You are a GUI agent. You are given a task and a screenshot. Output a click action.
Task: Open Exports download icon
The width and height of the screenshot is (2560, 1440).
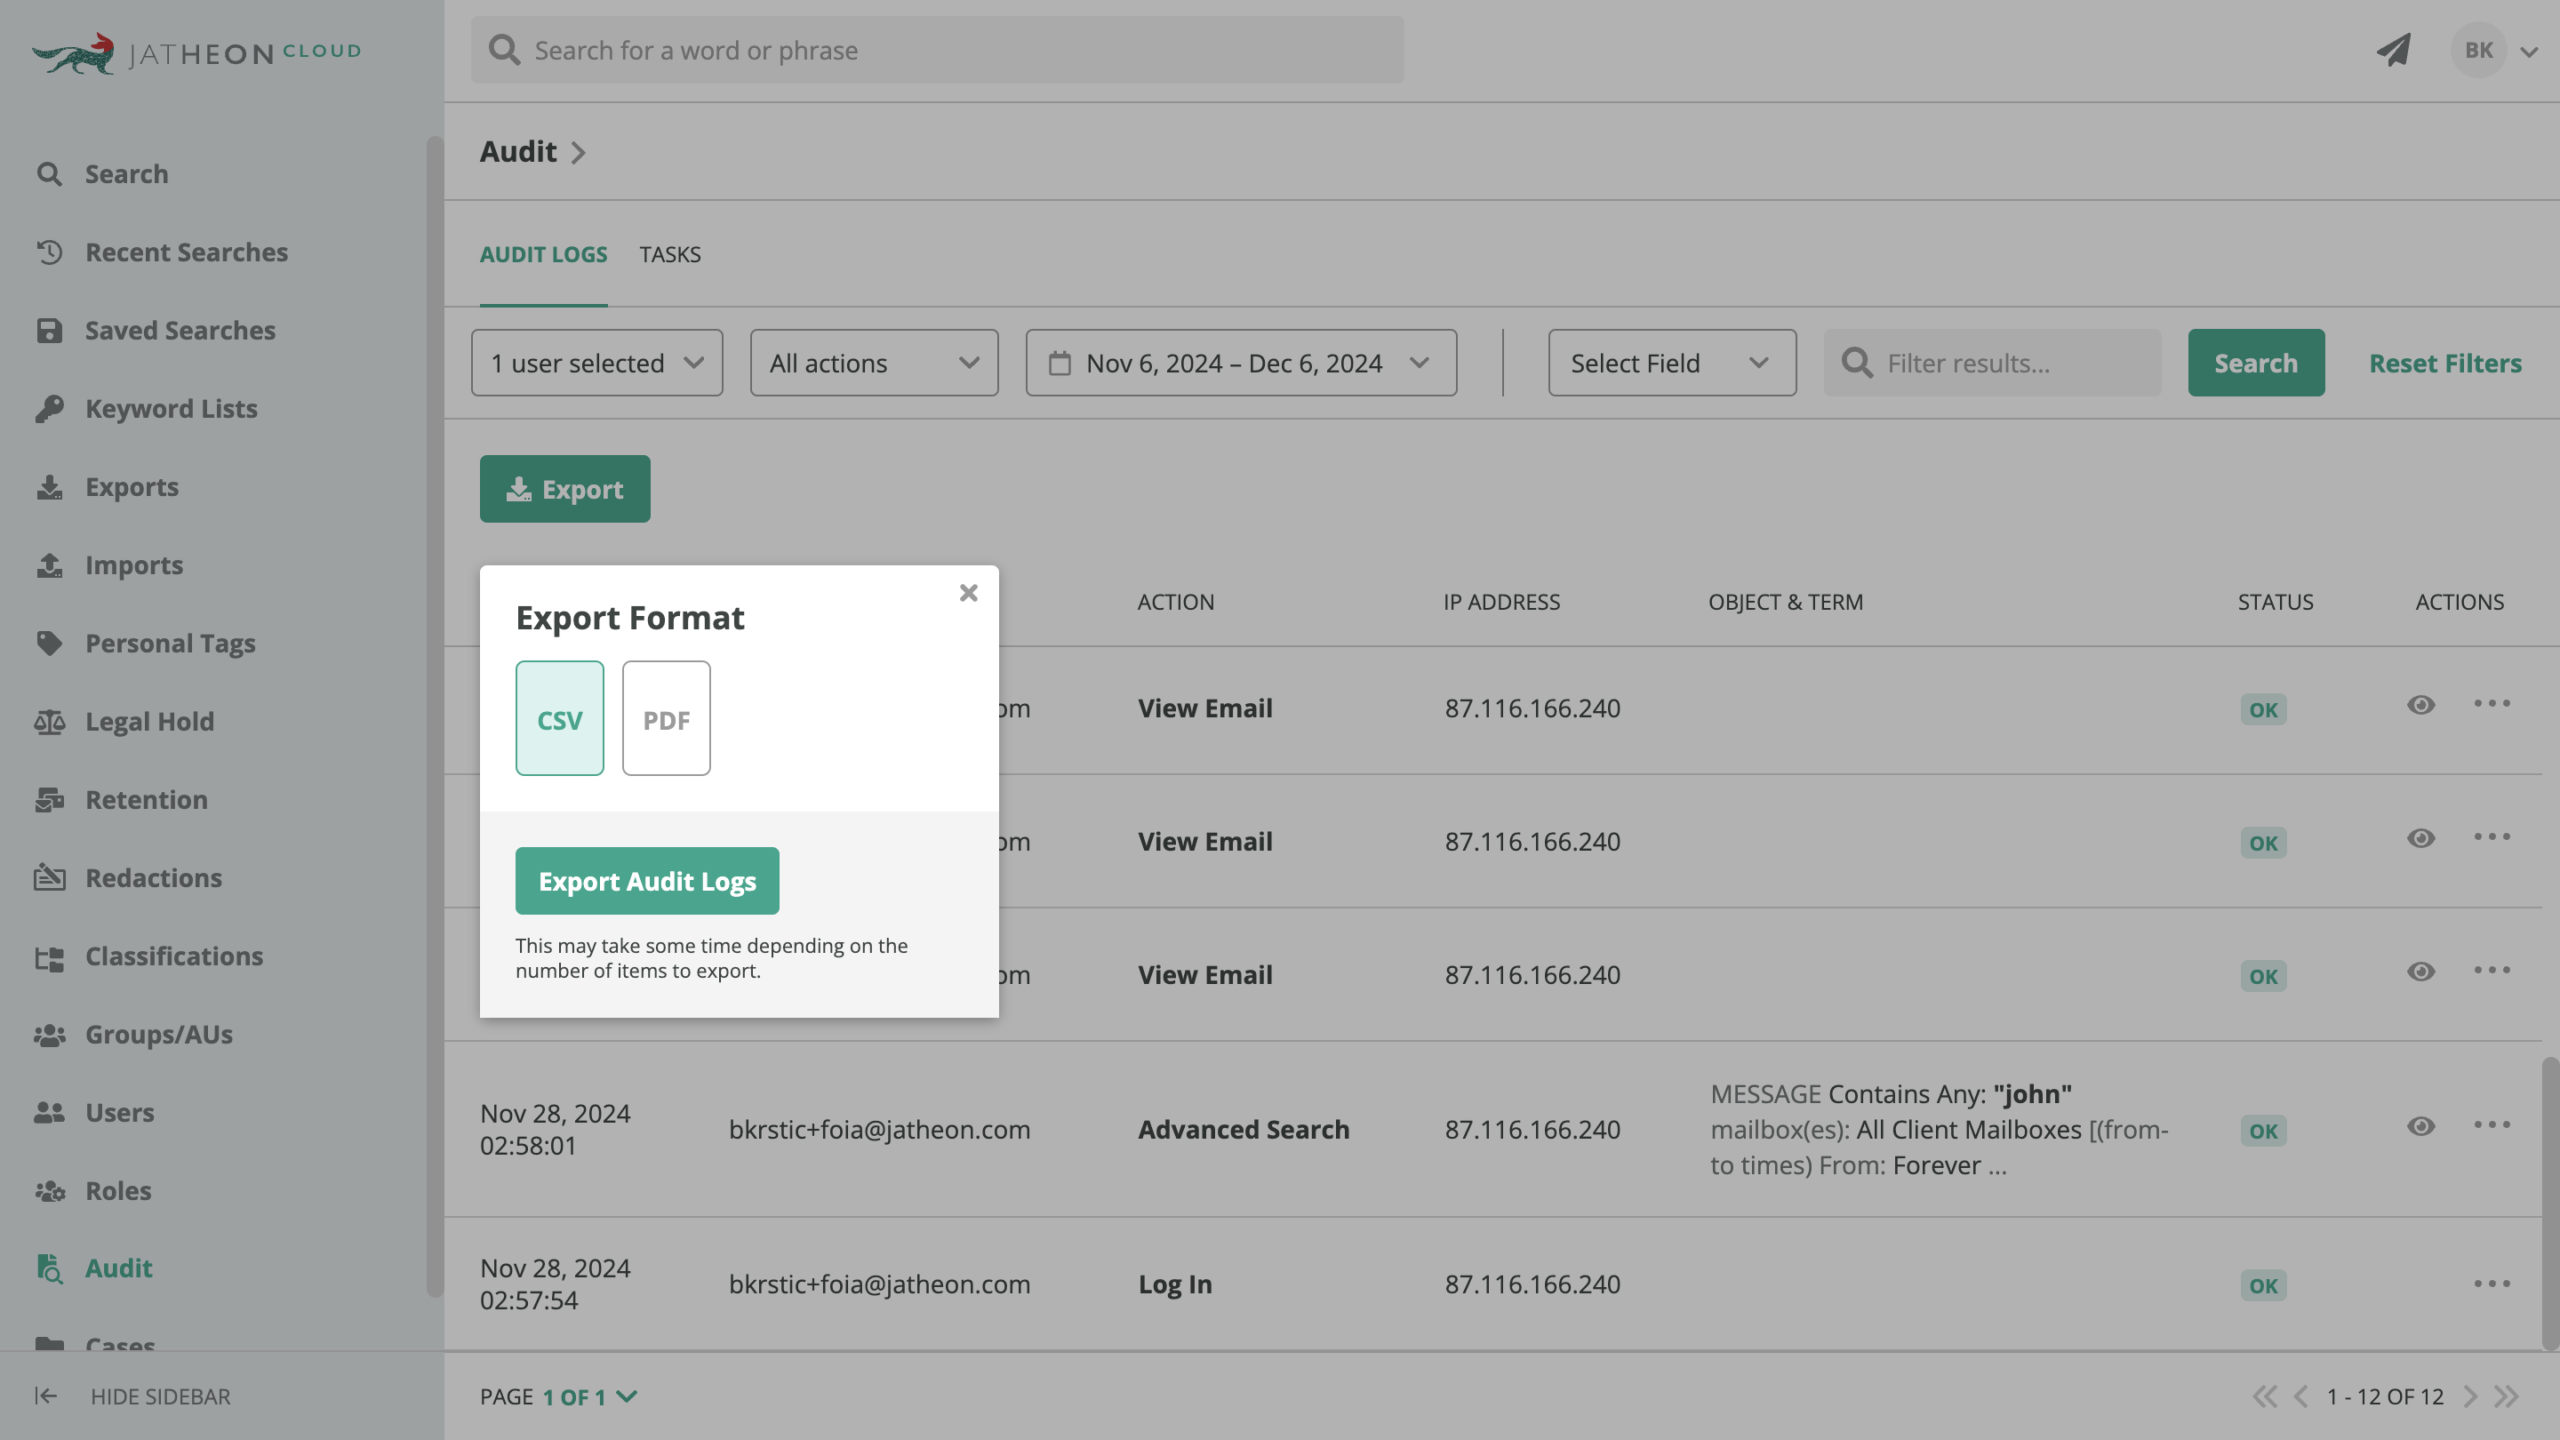(x=49, y=487)
